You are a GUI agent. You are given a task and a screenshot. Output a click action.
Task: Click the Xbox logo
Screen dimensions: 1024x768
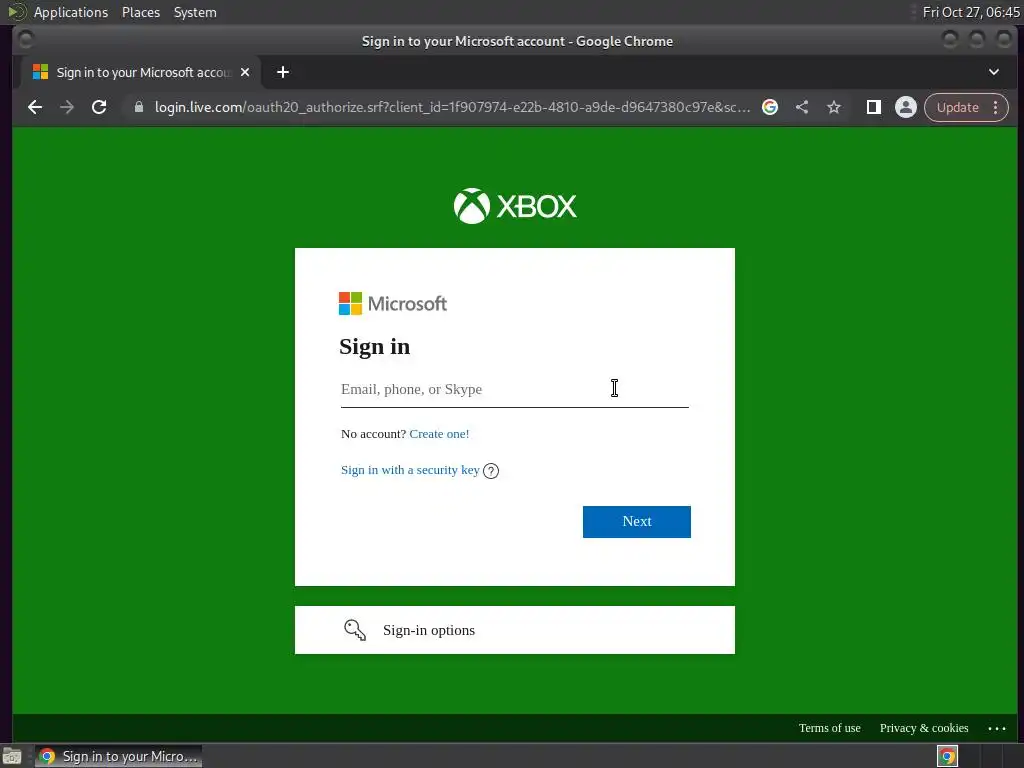tap(515, 206)
